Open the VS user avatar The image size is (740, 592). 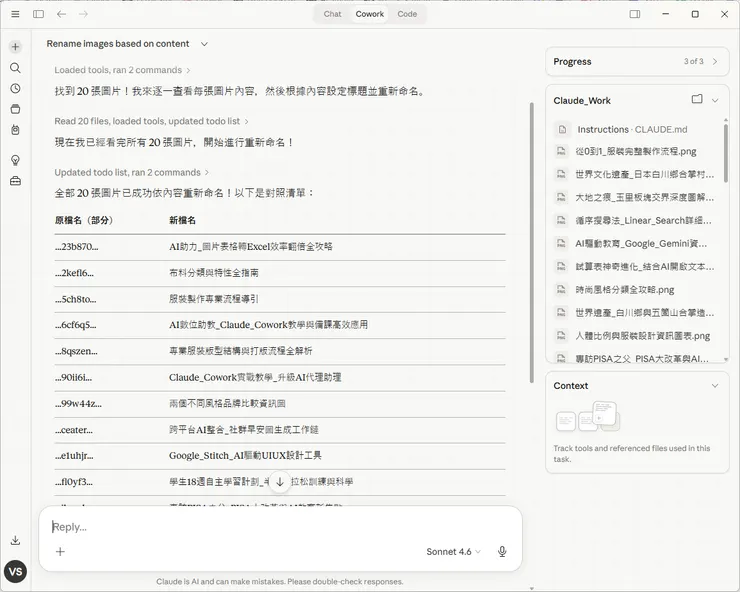[16, 572]
